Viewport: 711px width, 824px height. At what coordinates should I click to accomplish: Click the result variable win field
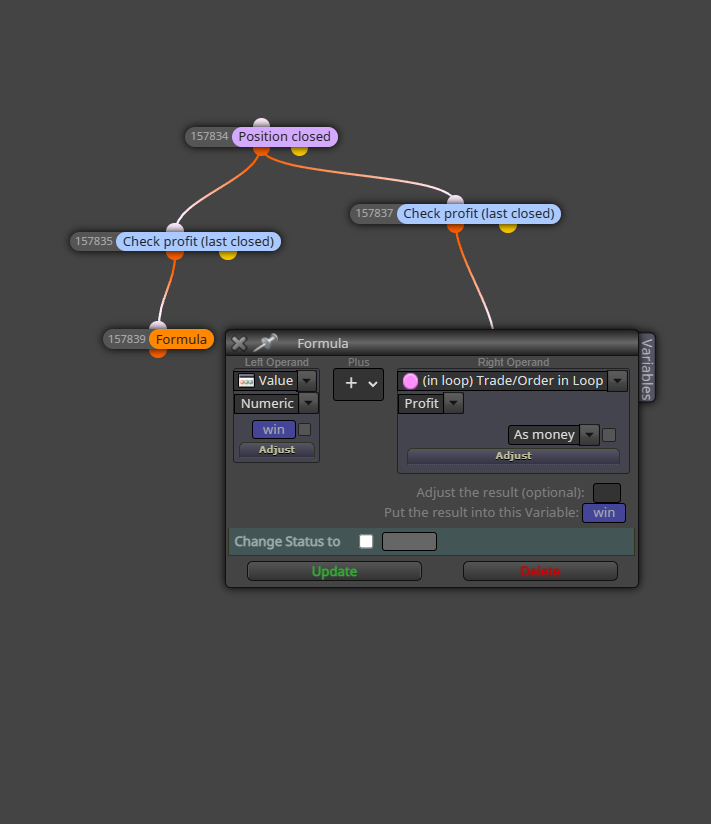tap(604, 513)
